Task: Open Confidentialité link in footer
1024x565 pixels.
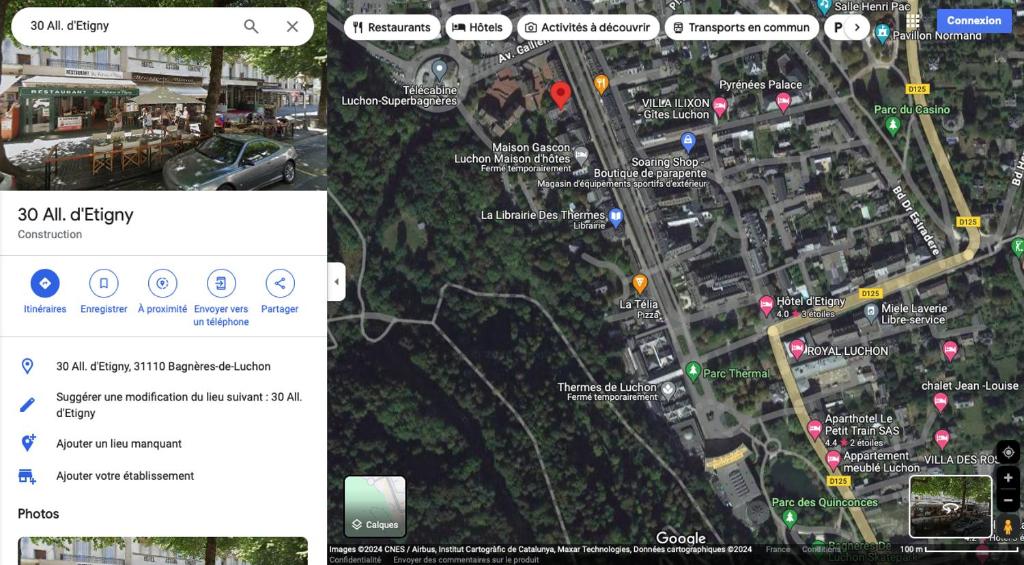Action: (x=355, y=560)
